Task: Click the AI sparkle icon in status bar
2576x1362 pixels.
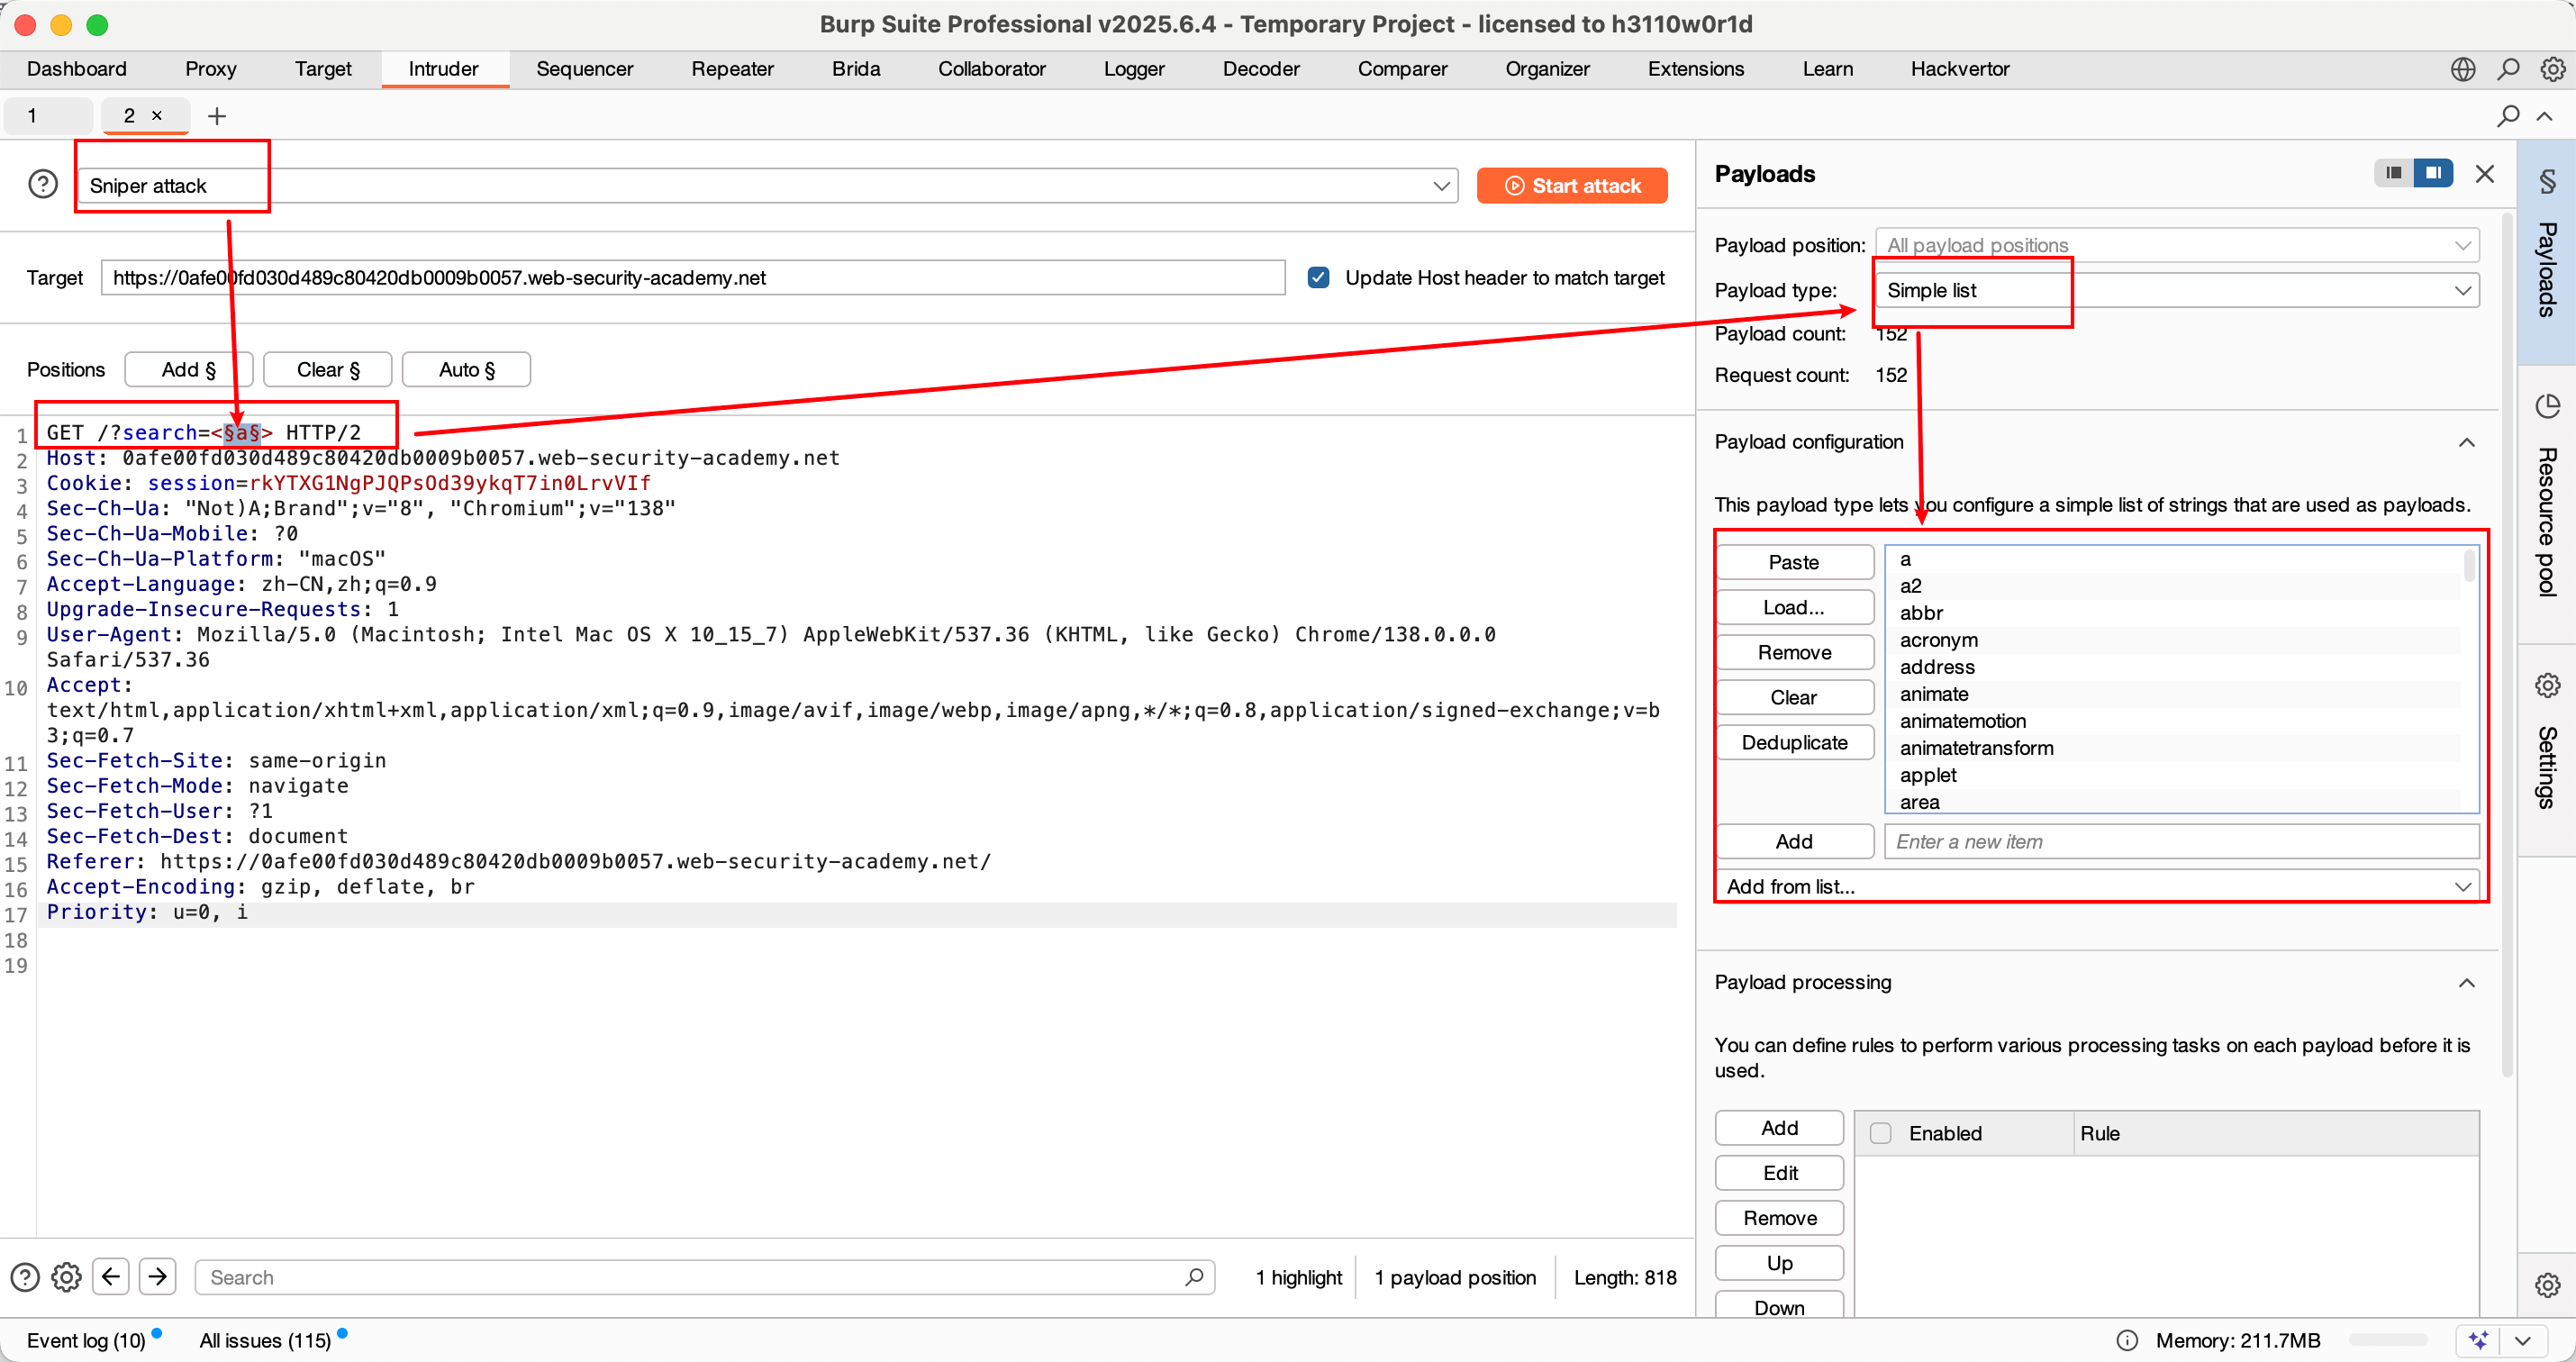Action: 2478,1340
